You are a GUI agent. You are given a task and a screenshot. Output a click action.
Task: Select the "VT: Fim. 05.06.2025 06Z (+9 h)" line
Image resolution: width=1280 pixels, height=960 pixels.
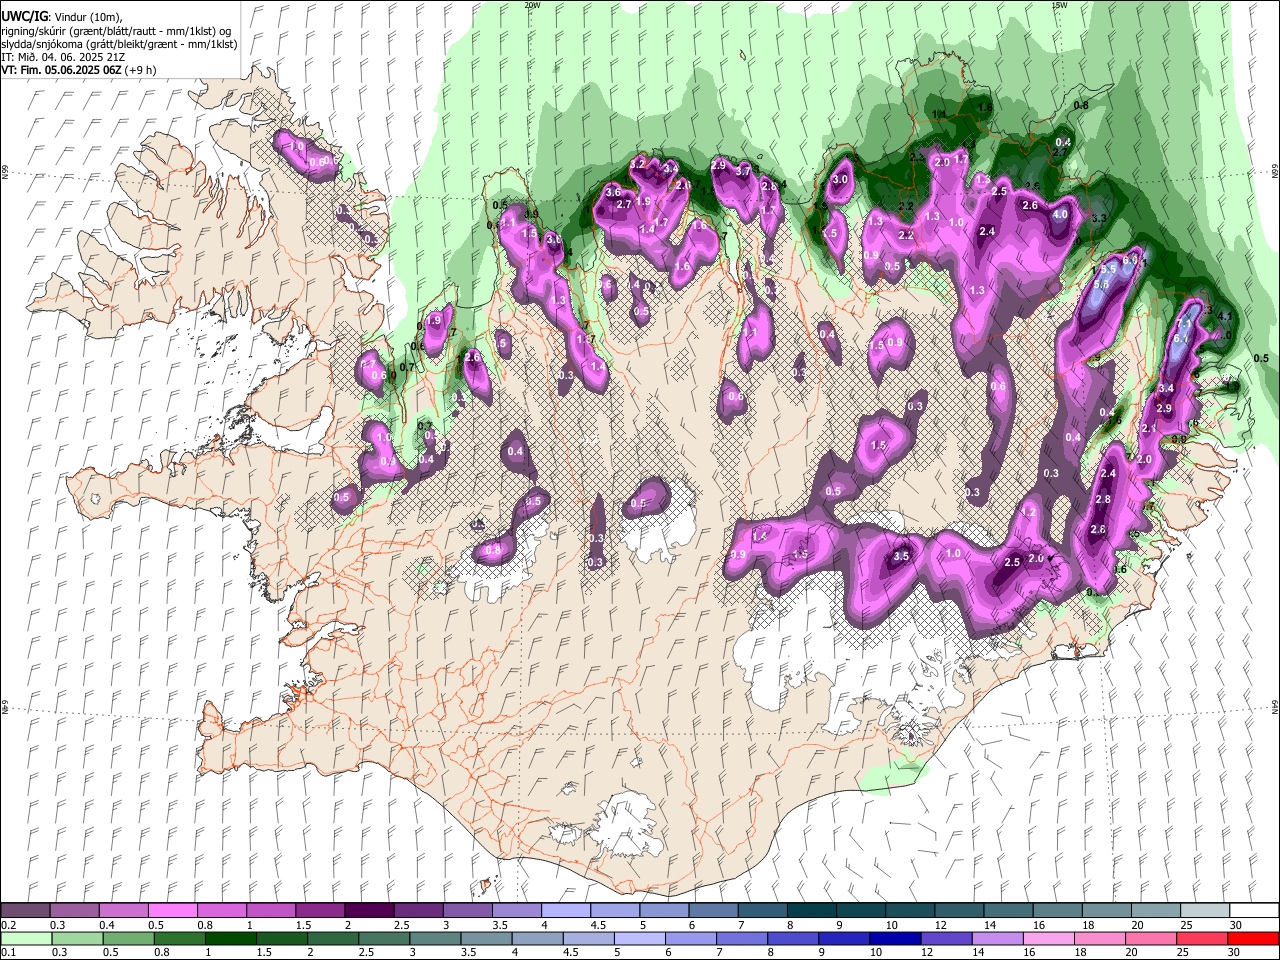point(78,70)
